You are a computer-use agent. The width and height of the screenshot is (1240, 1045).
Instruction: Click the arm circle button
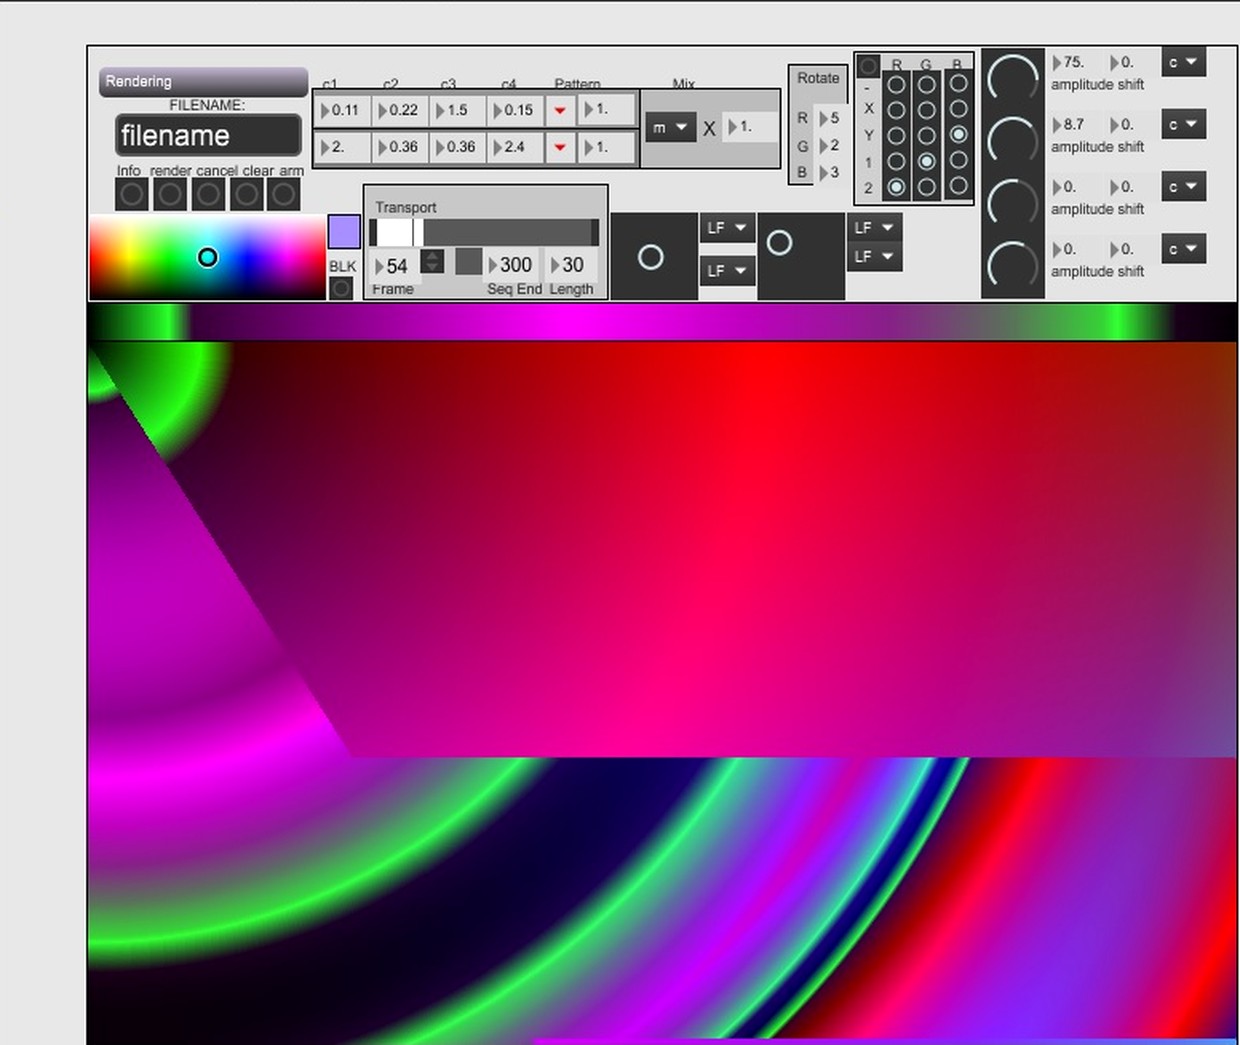(x=284, y=194)
